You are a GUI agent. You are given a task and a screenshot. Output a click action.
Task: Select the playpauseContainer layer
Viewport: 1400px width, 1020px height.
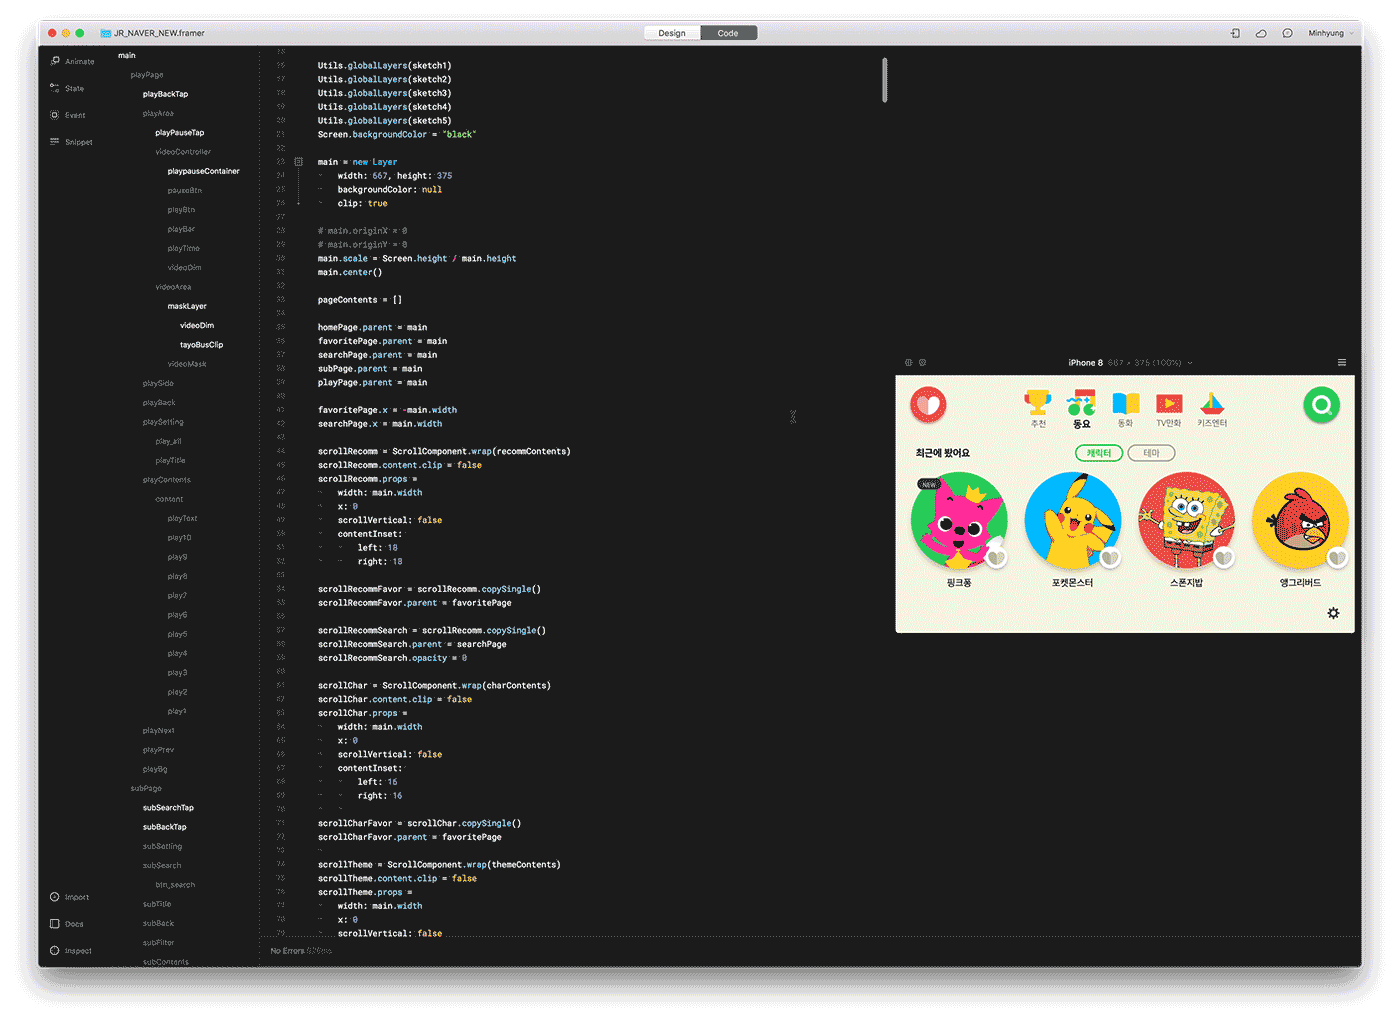point(203,171)
